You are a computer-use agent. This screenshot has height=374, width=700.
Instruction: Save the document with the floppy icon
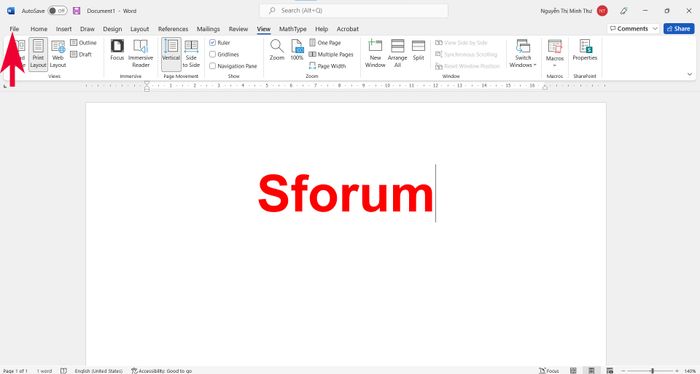pos(76,11)
